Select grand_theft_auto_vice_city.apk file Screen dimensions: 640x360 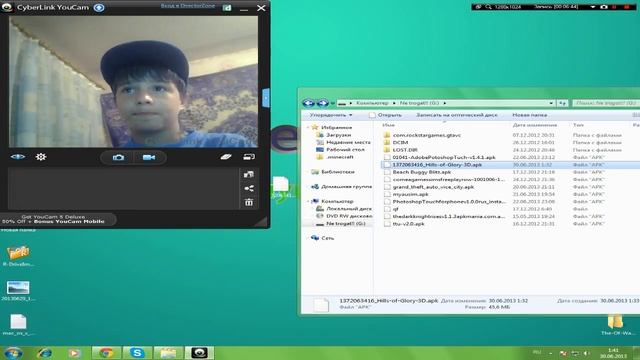(433, 187)
